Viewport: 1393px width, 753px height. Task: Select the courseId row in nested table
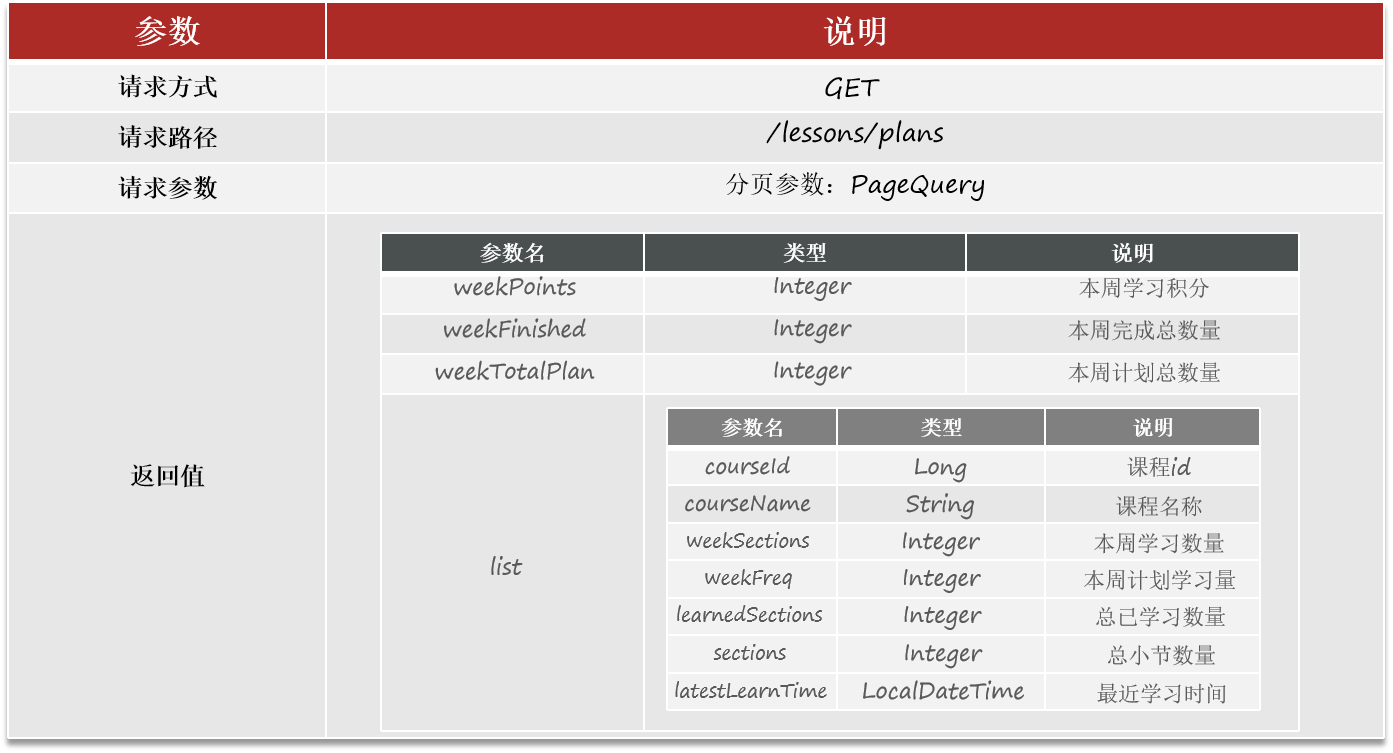tap(963, 467)
